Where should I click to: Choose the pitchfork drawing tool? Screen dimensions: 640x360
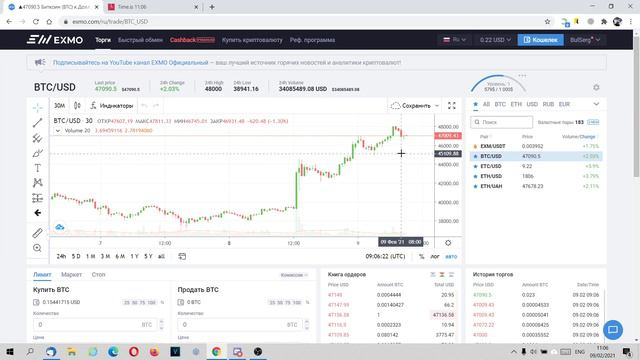(x=38, y=138)
